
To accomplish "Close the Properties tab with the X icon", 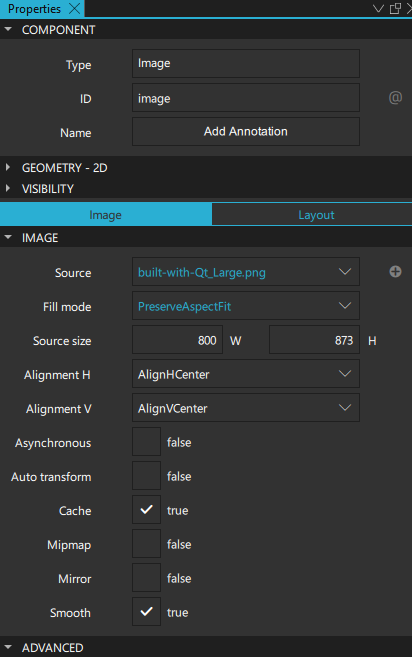I will (74, 8).
